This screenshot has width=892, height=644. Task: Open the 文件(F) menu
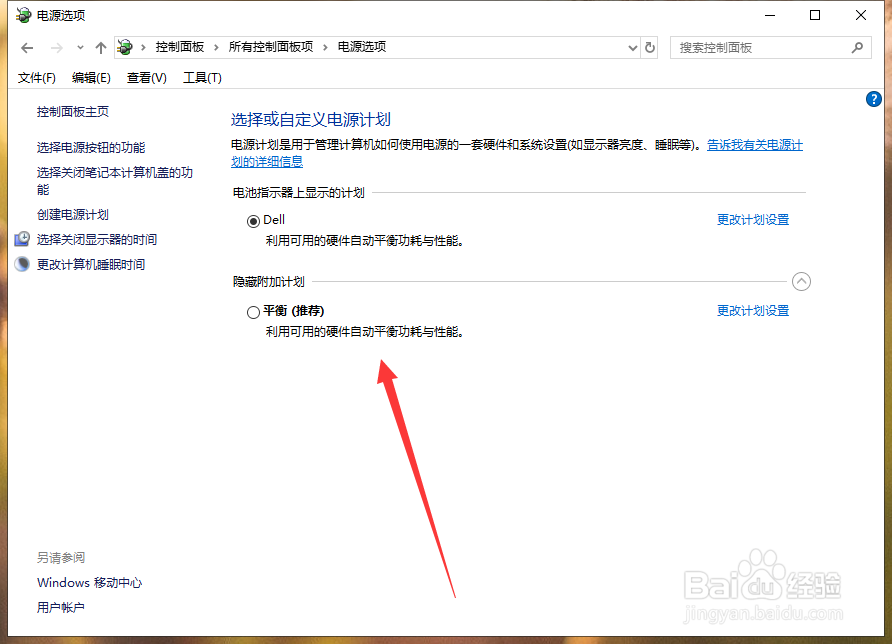click(36, 78)
